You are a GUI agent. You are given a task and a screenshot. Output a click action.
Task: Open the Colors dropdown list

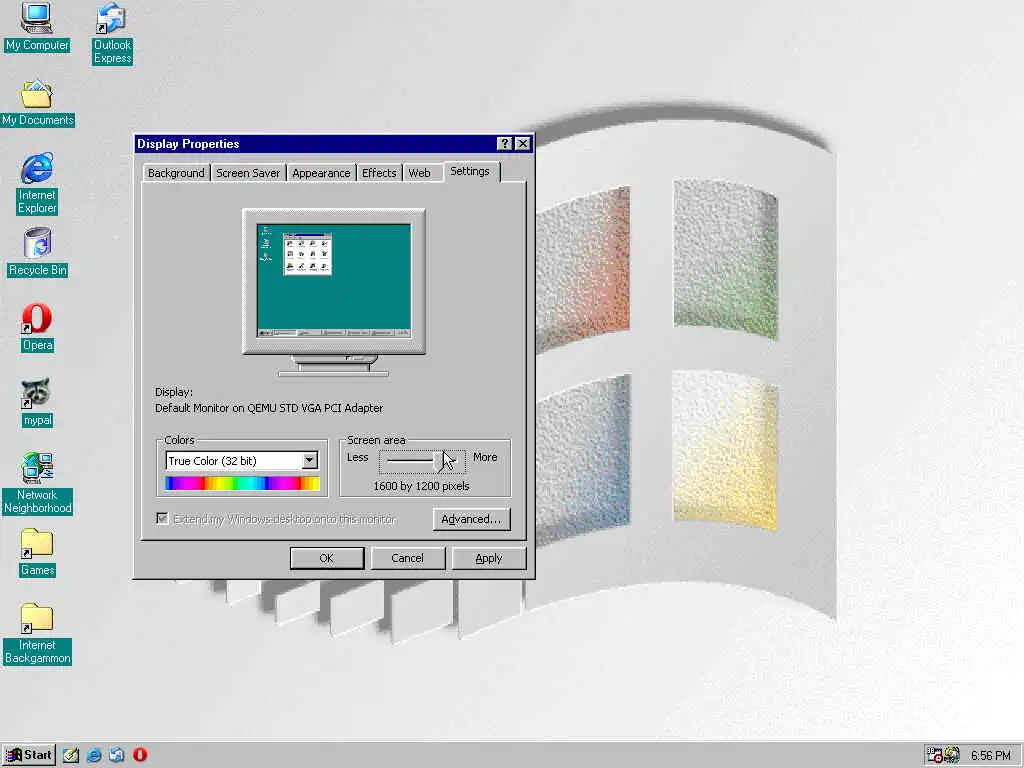(310, 460)
